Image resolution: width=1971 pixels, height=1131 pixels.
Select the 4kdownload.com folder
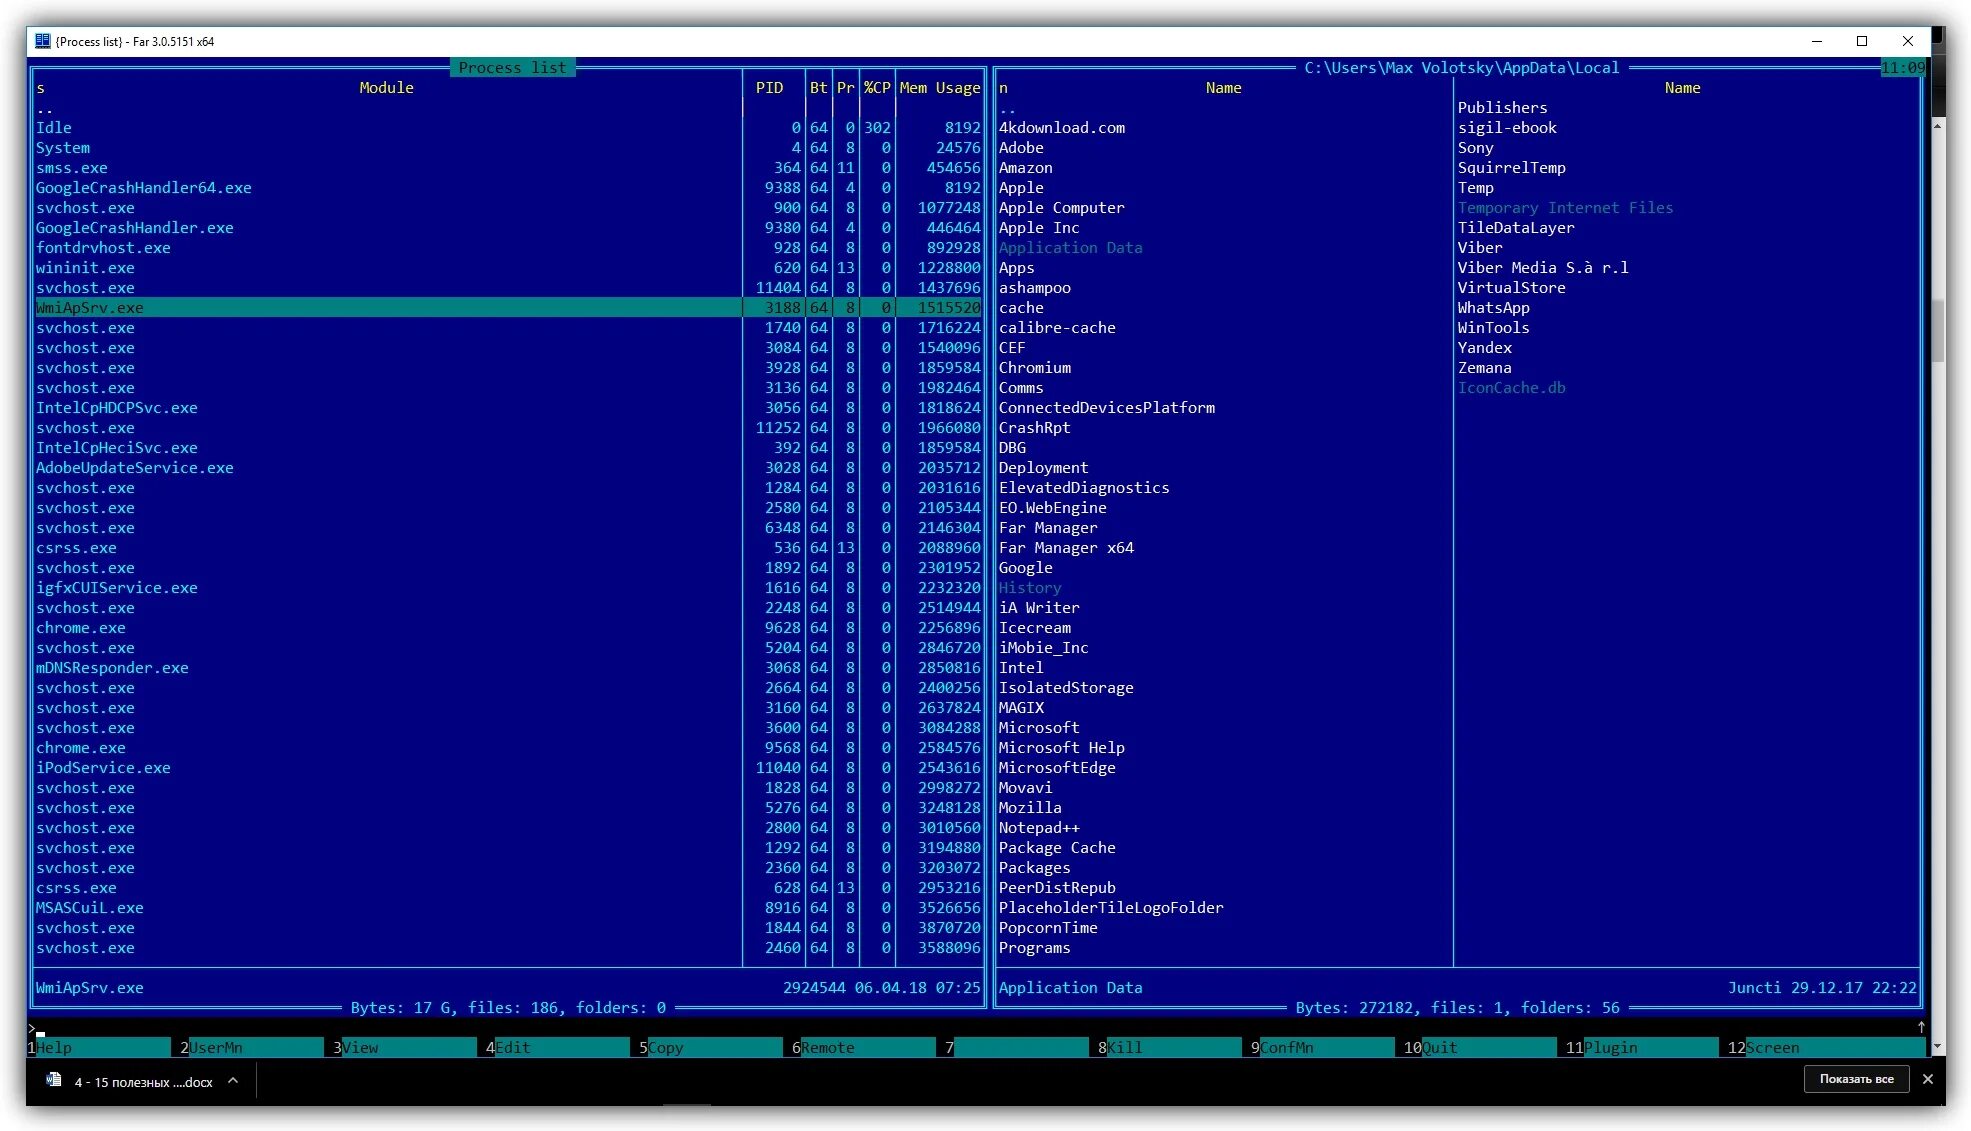click(1062, 128)
